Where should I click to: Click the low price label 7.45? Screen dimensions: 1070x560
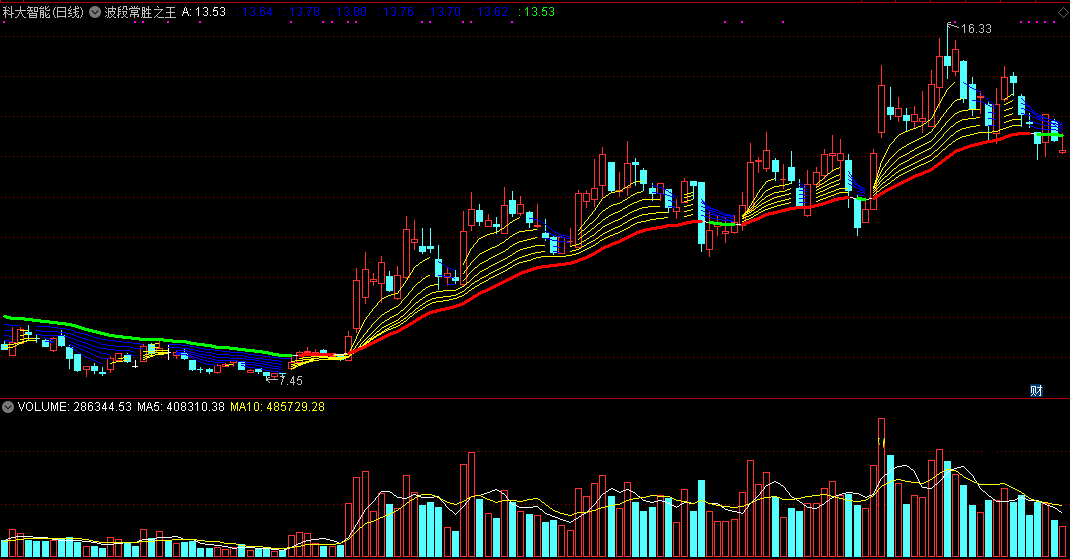point(291,381)
